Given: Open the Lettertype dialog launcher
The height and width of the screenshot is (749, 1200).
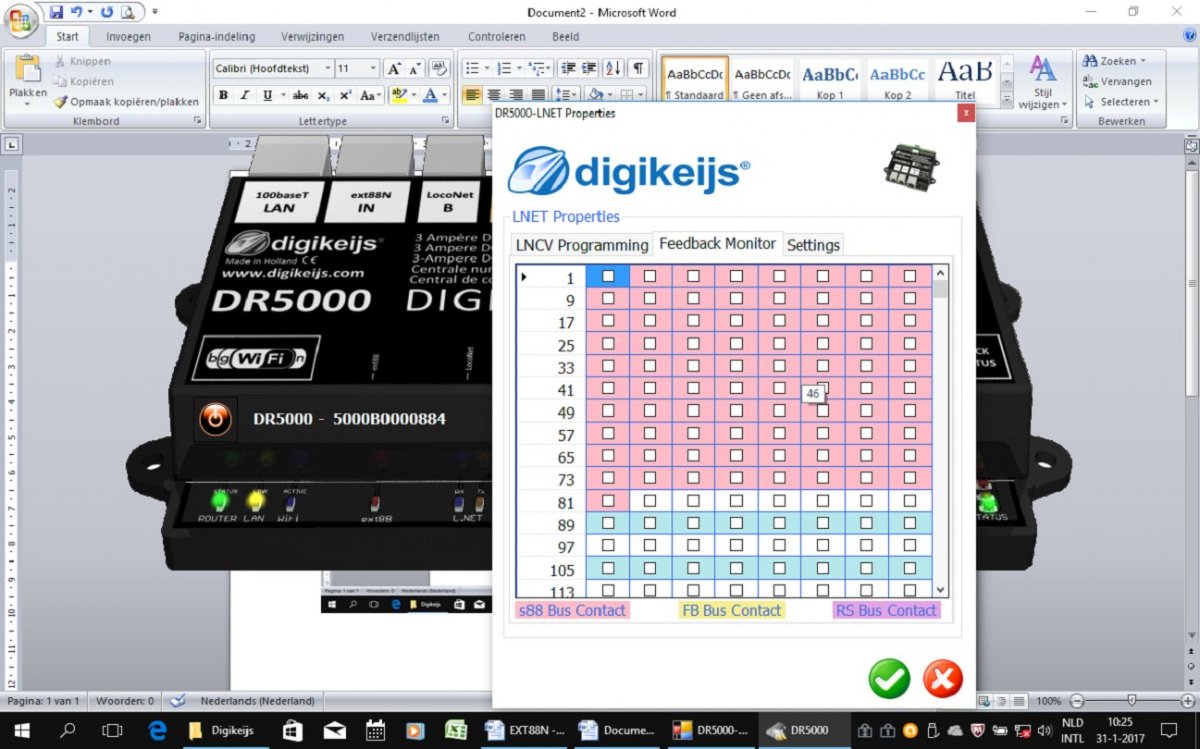Looking at the screenshot, I should point(447,121).
